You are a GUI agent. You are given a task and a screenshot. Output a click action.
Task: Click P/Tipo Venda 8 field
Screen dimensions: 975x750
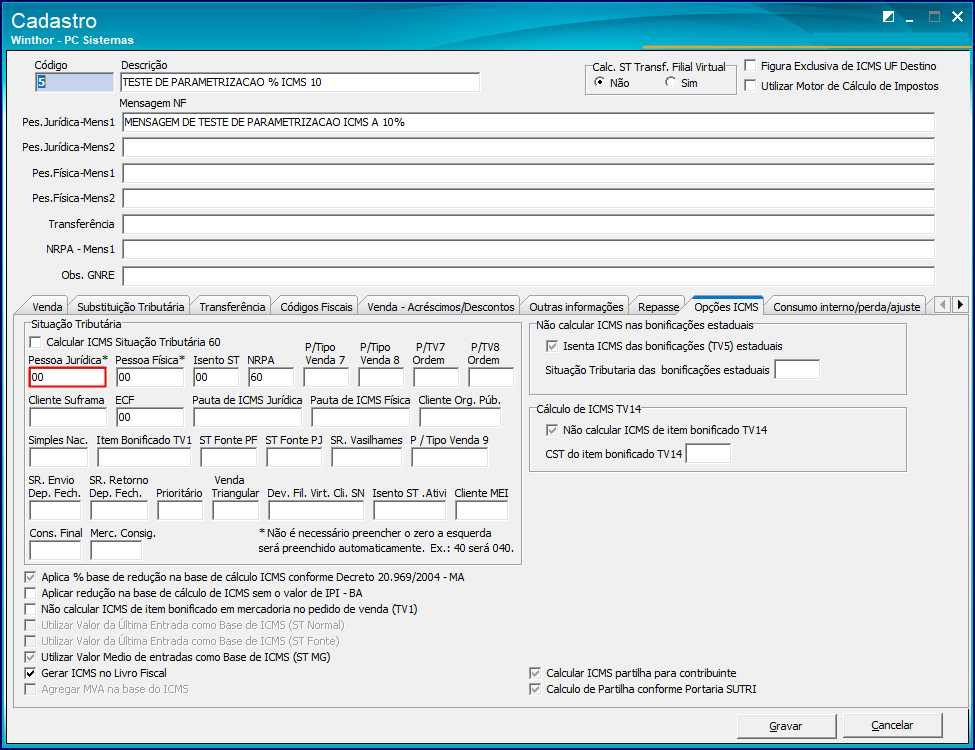[381, 377]
